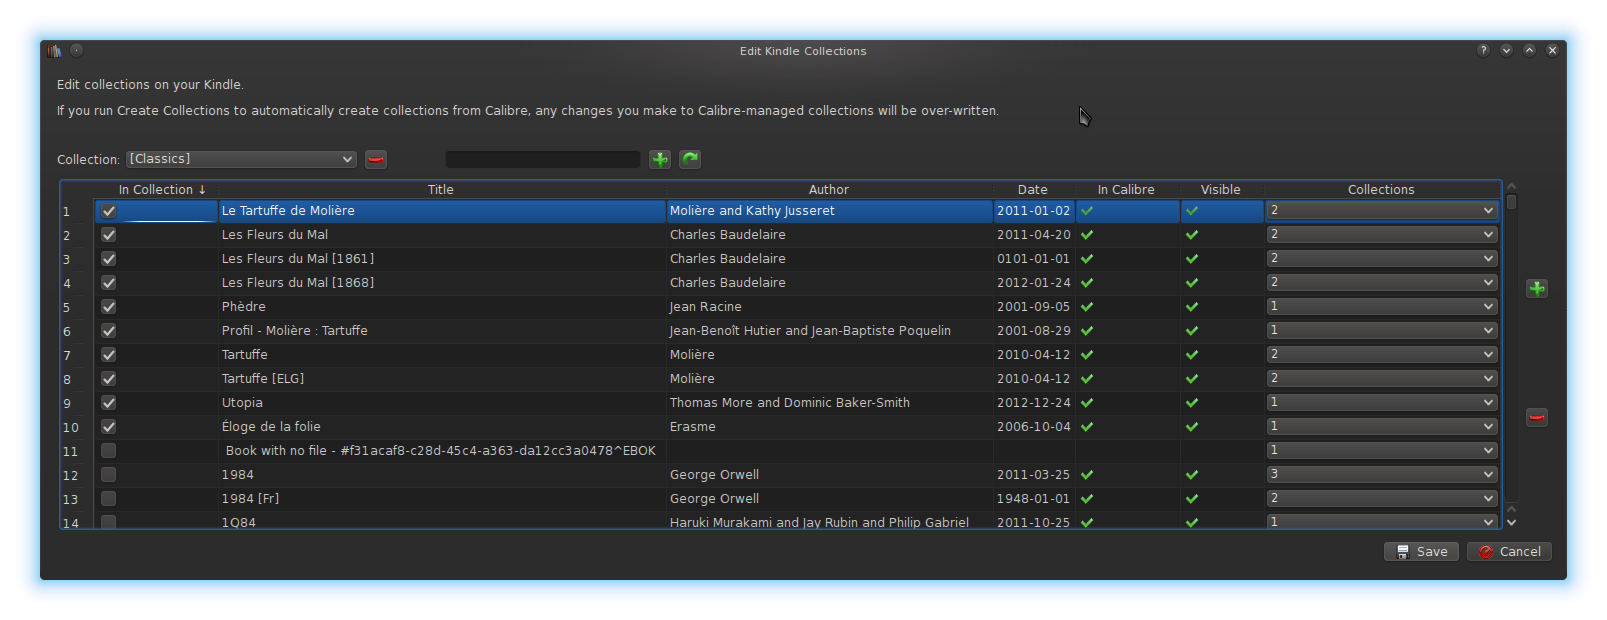The image size is (1607, 620).
Task: Click the vertical scrollbar handle of the table
Action: click(1512, 202)
